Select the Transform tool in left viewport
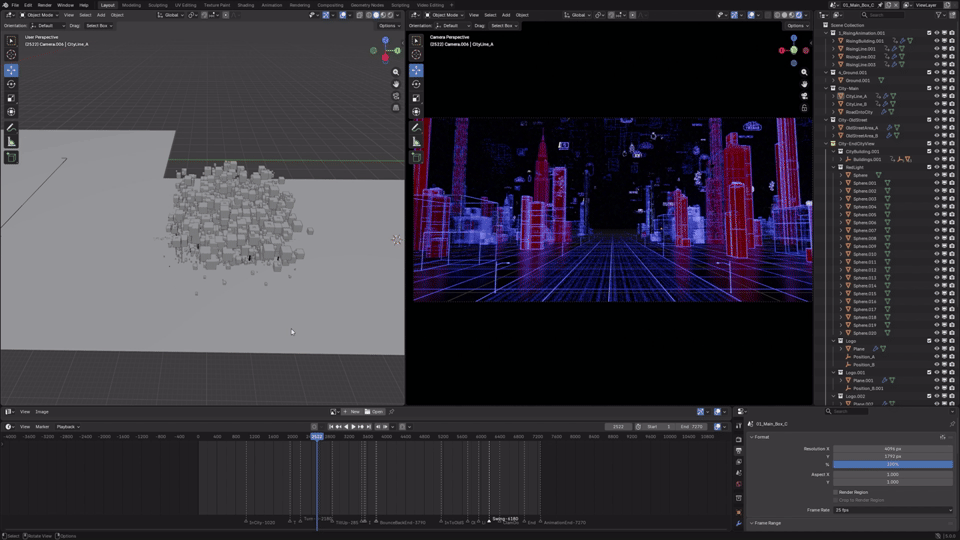This screenshot has width=960, height=540. click(x=11, y=112)
